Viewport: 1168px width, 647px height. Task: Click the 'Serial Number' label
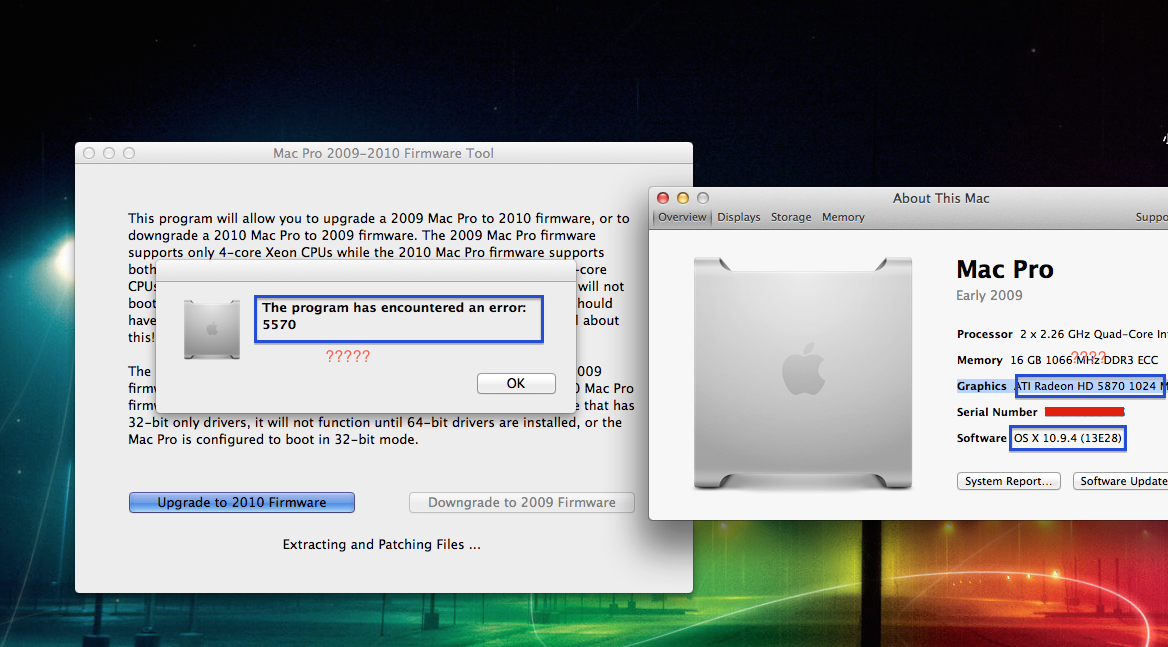coord(997,412)
